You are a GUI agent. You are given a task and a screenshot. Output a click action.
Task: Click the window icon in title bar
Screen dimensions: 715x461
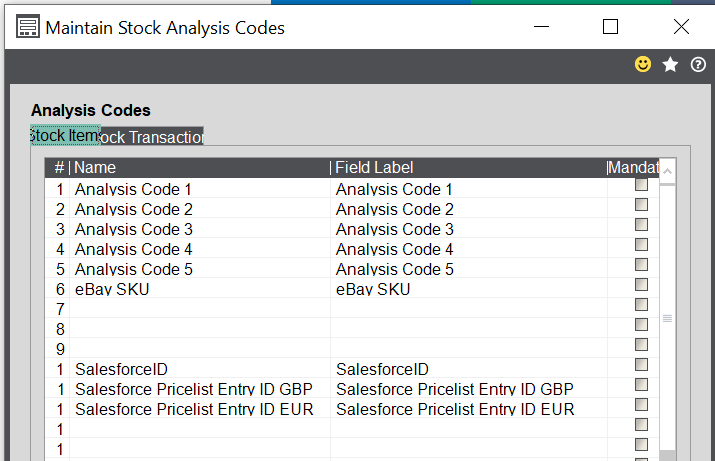29,27
